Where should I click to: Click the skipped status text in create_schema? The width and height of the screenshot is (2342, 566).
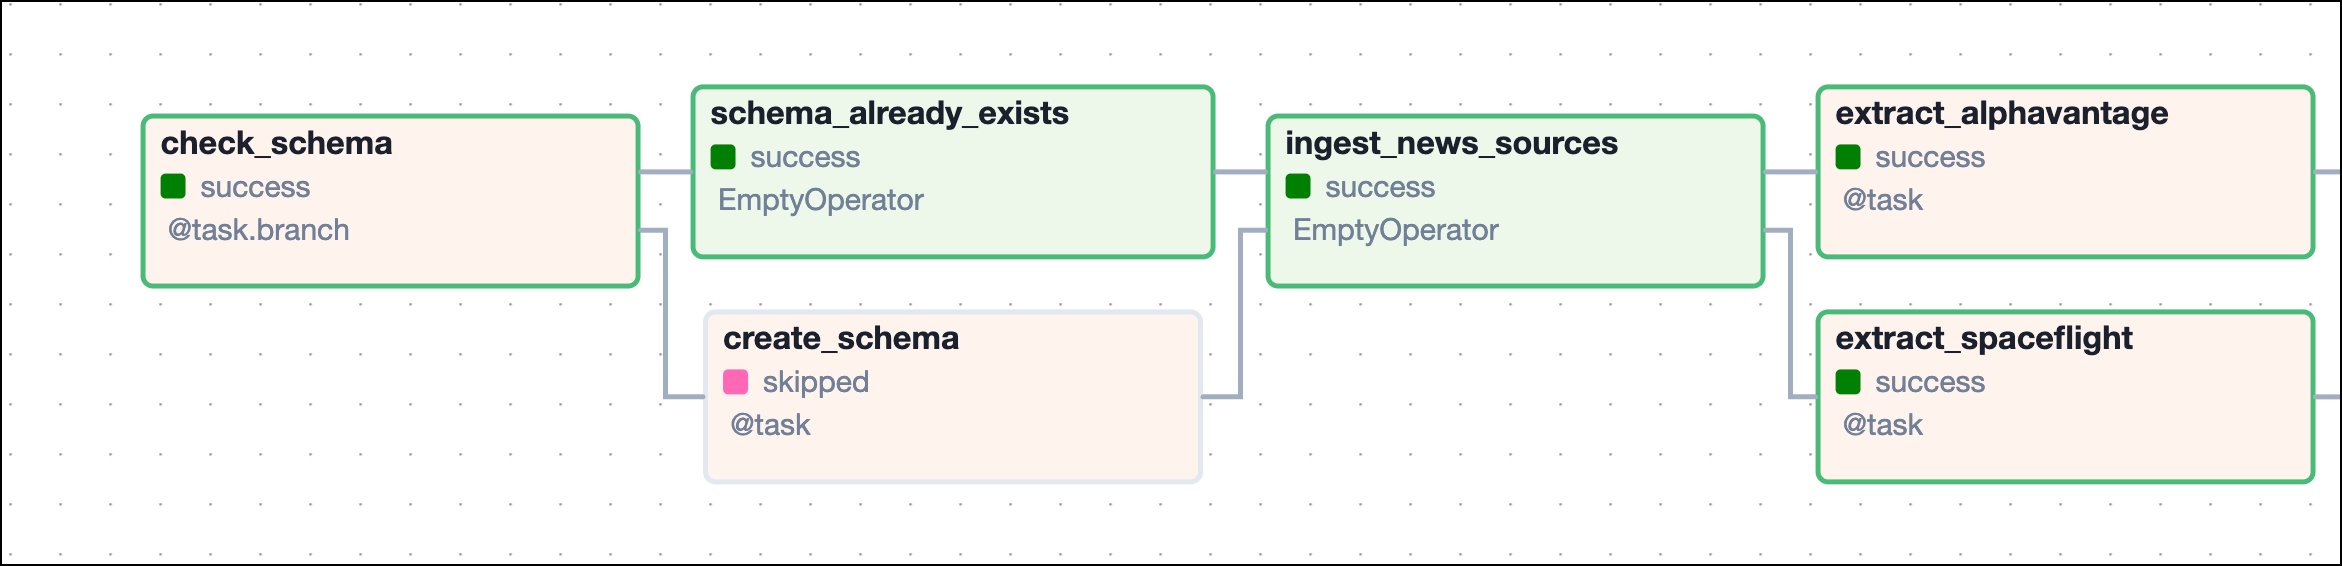point(815,382)
